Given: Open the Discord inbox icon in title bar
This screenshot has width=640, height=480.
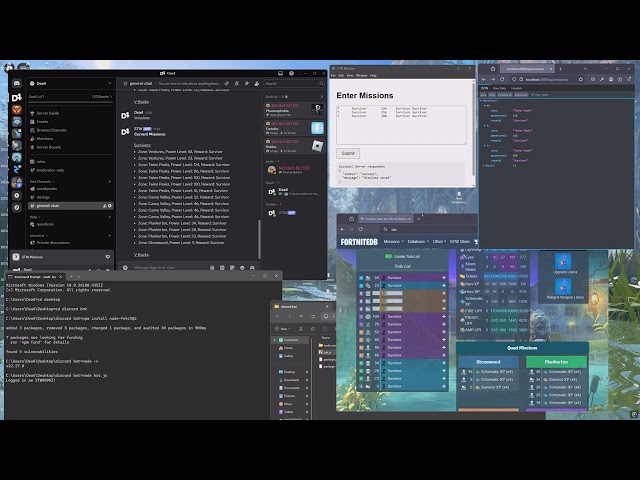Looking at the screenshot, I should [x=280, y=73].
